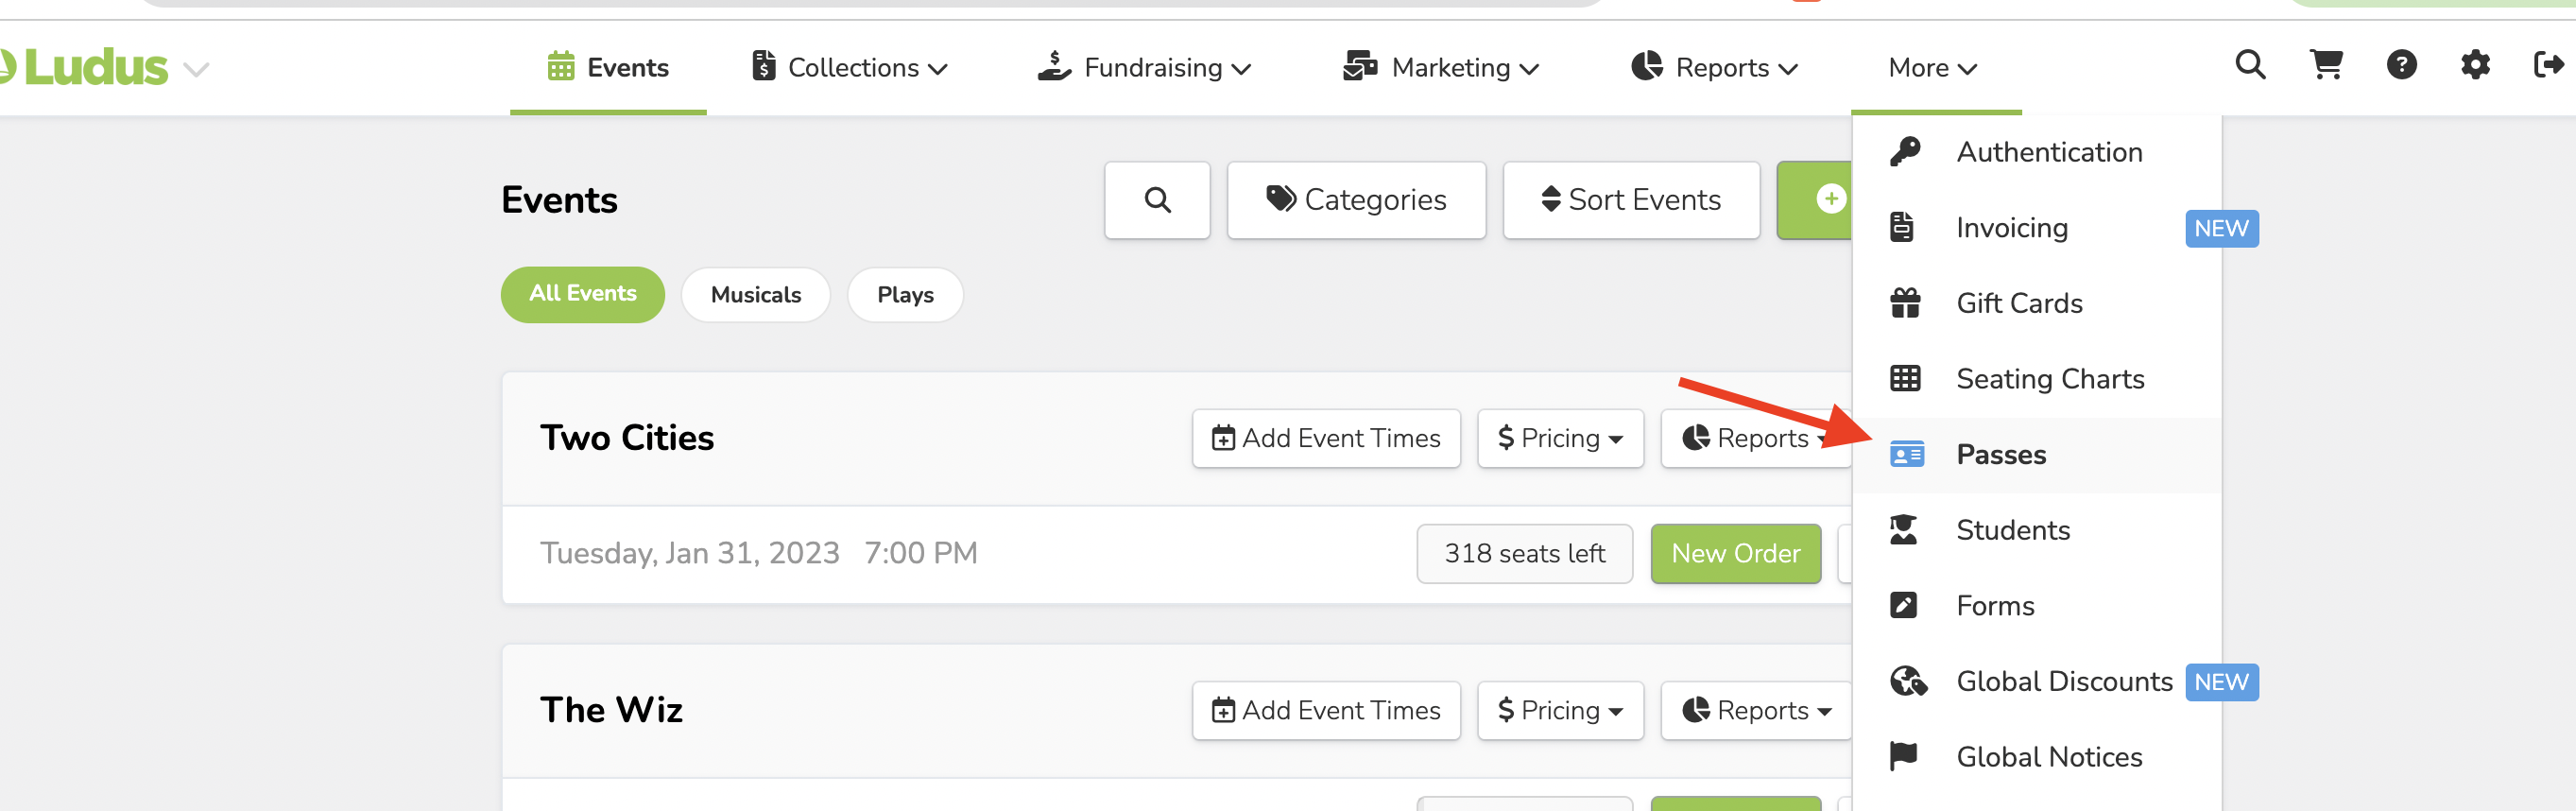Filter events by Plays
Screen dimensions: 2576x811
click(x=904, y=295)
